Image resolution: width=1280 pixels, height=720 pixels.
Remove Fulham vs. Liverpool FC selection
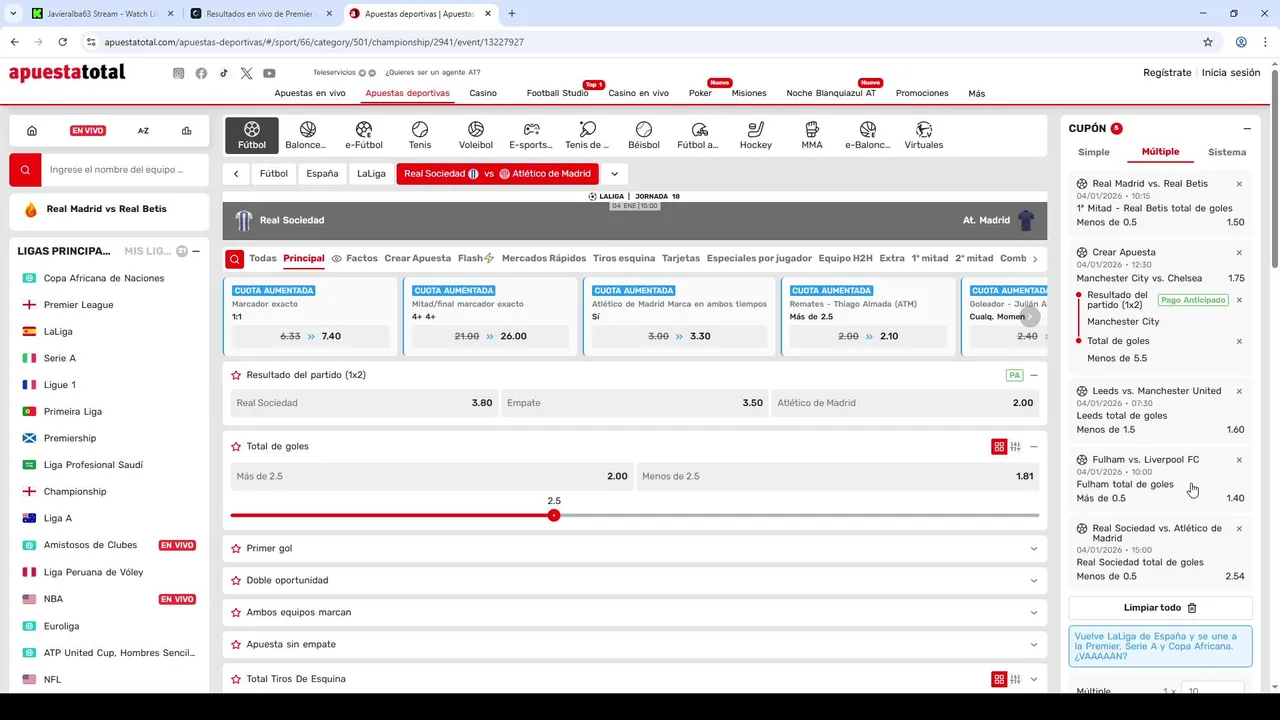1239,460
